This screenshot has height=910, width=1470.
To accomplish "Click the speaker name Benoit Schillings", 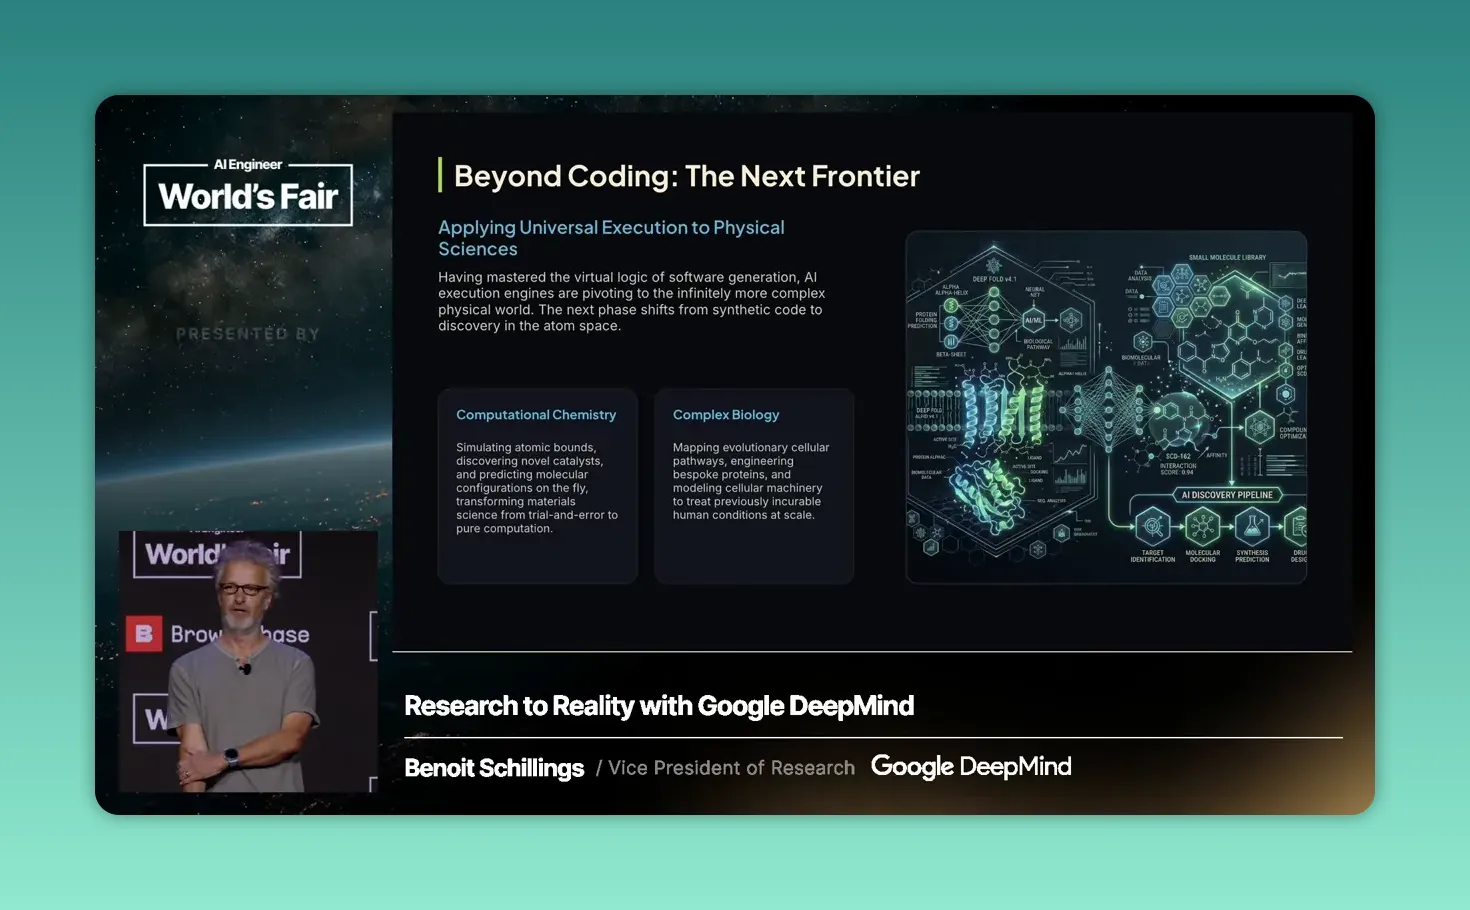I will (x=494, y=768).
